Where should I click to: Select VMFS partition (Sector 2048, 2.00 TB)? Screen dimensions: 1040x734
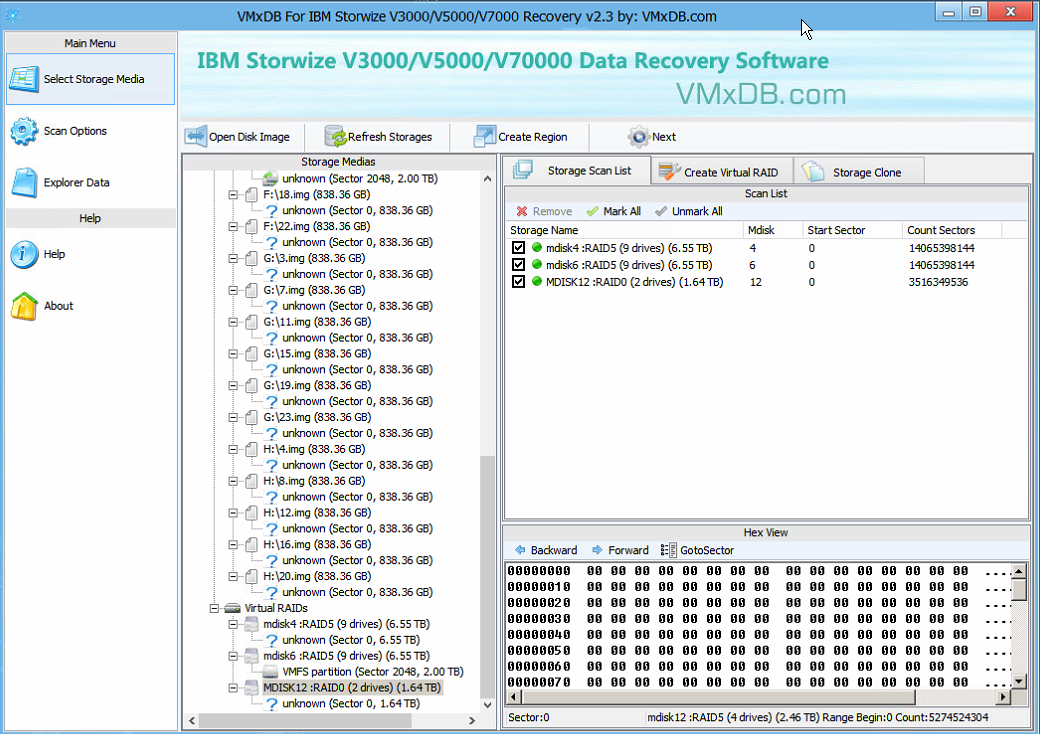pyautogui.click(x=372, y=672)
